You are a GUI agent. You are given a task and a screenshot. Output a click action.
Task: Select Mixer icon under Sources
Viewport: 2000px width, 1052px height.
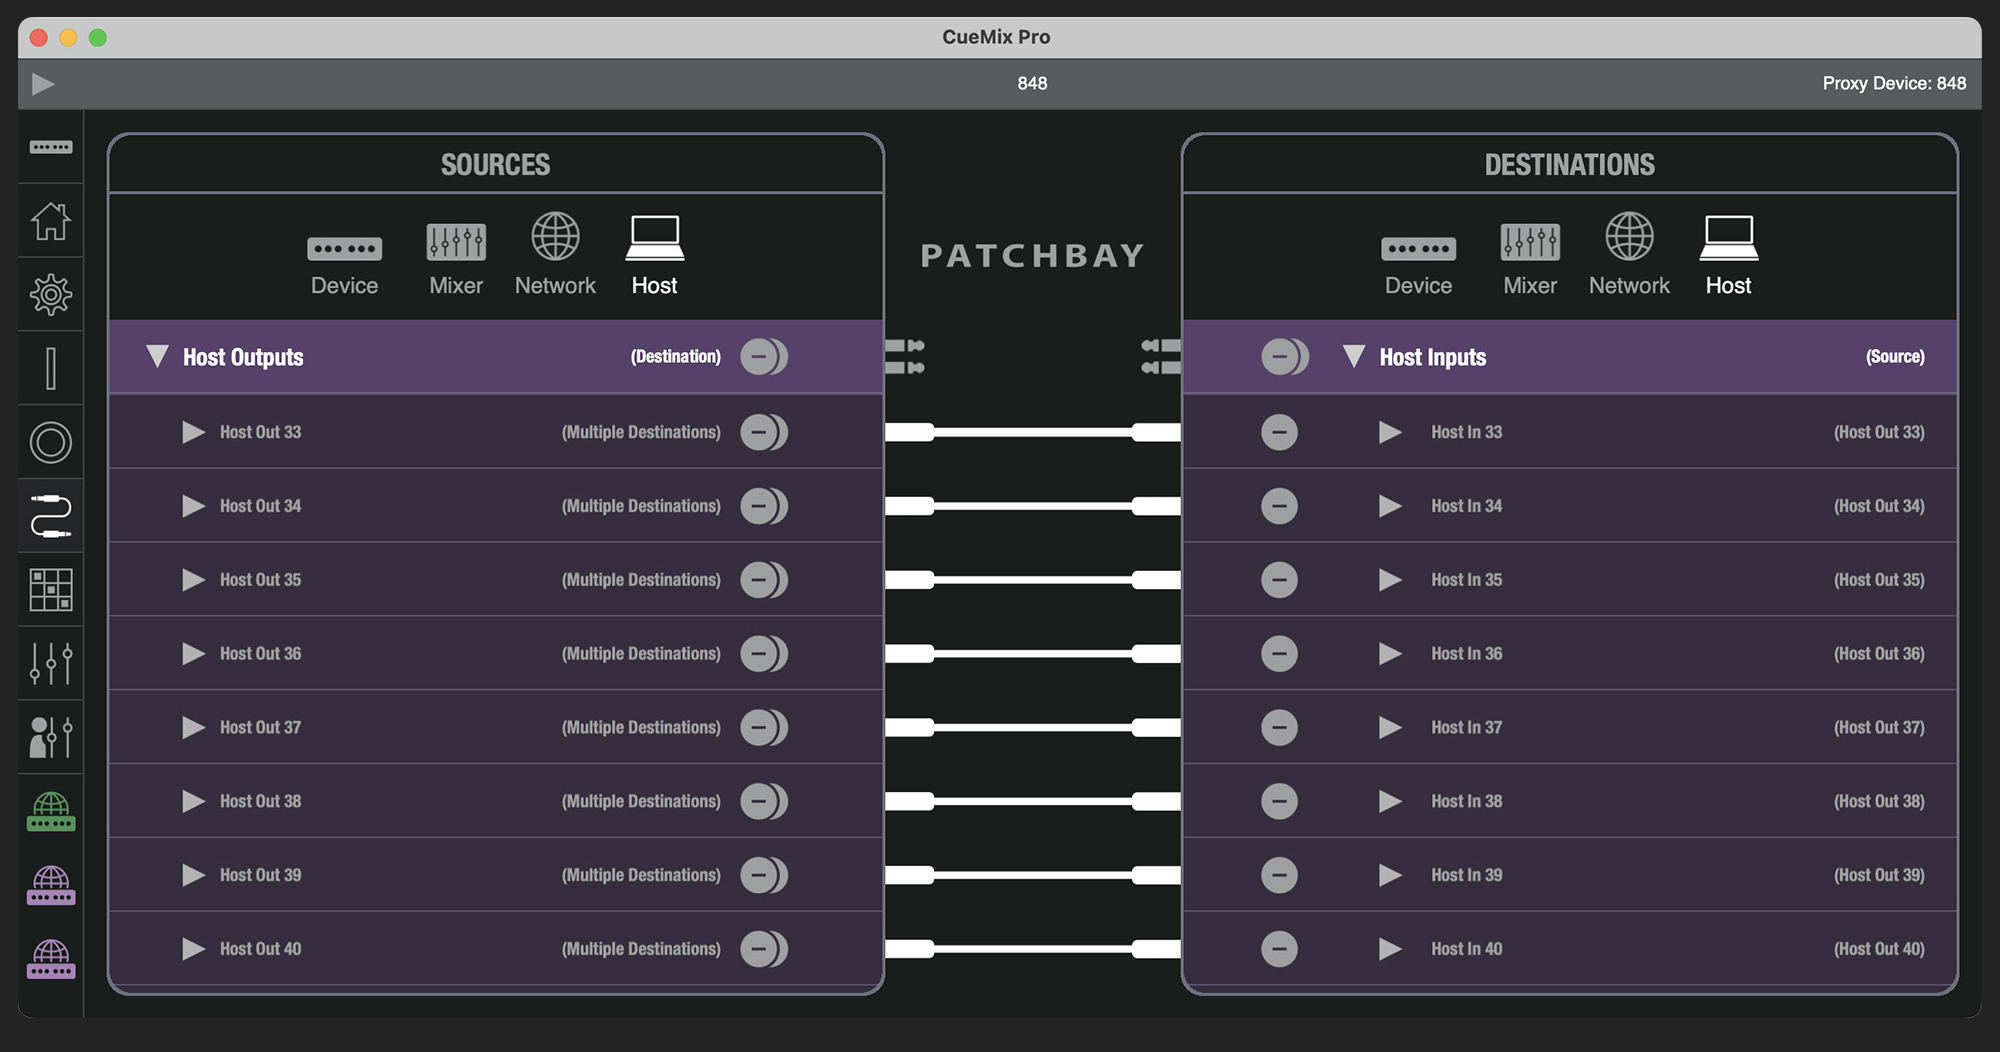pyautogui.click(x=456, y=256)
